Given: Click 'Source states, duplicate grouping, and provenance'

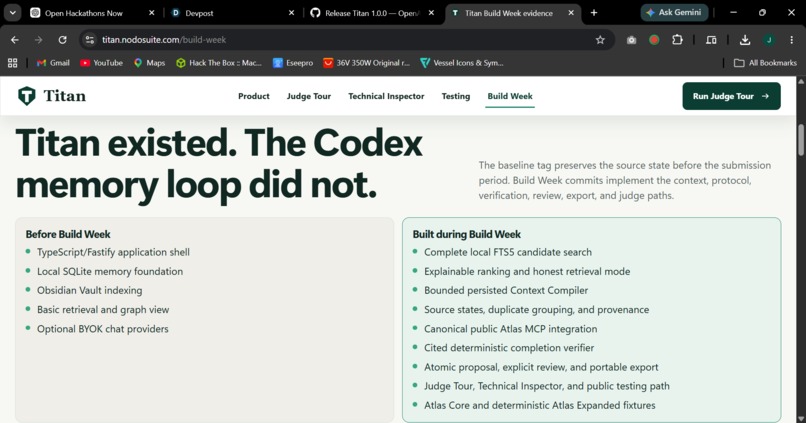Looking at the screenshot, I should 537,309.
